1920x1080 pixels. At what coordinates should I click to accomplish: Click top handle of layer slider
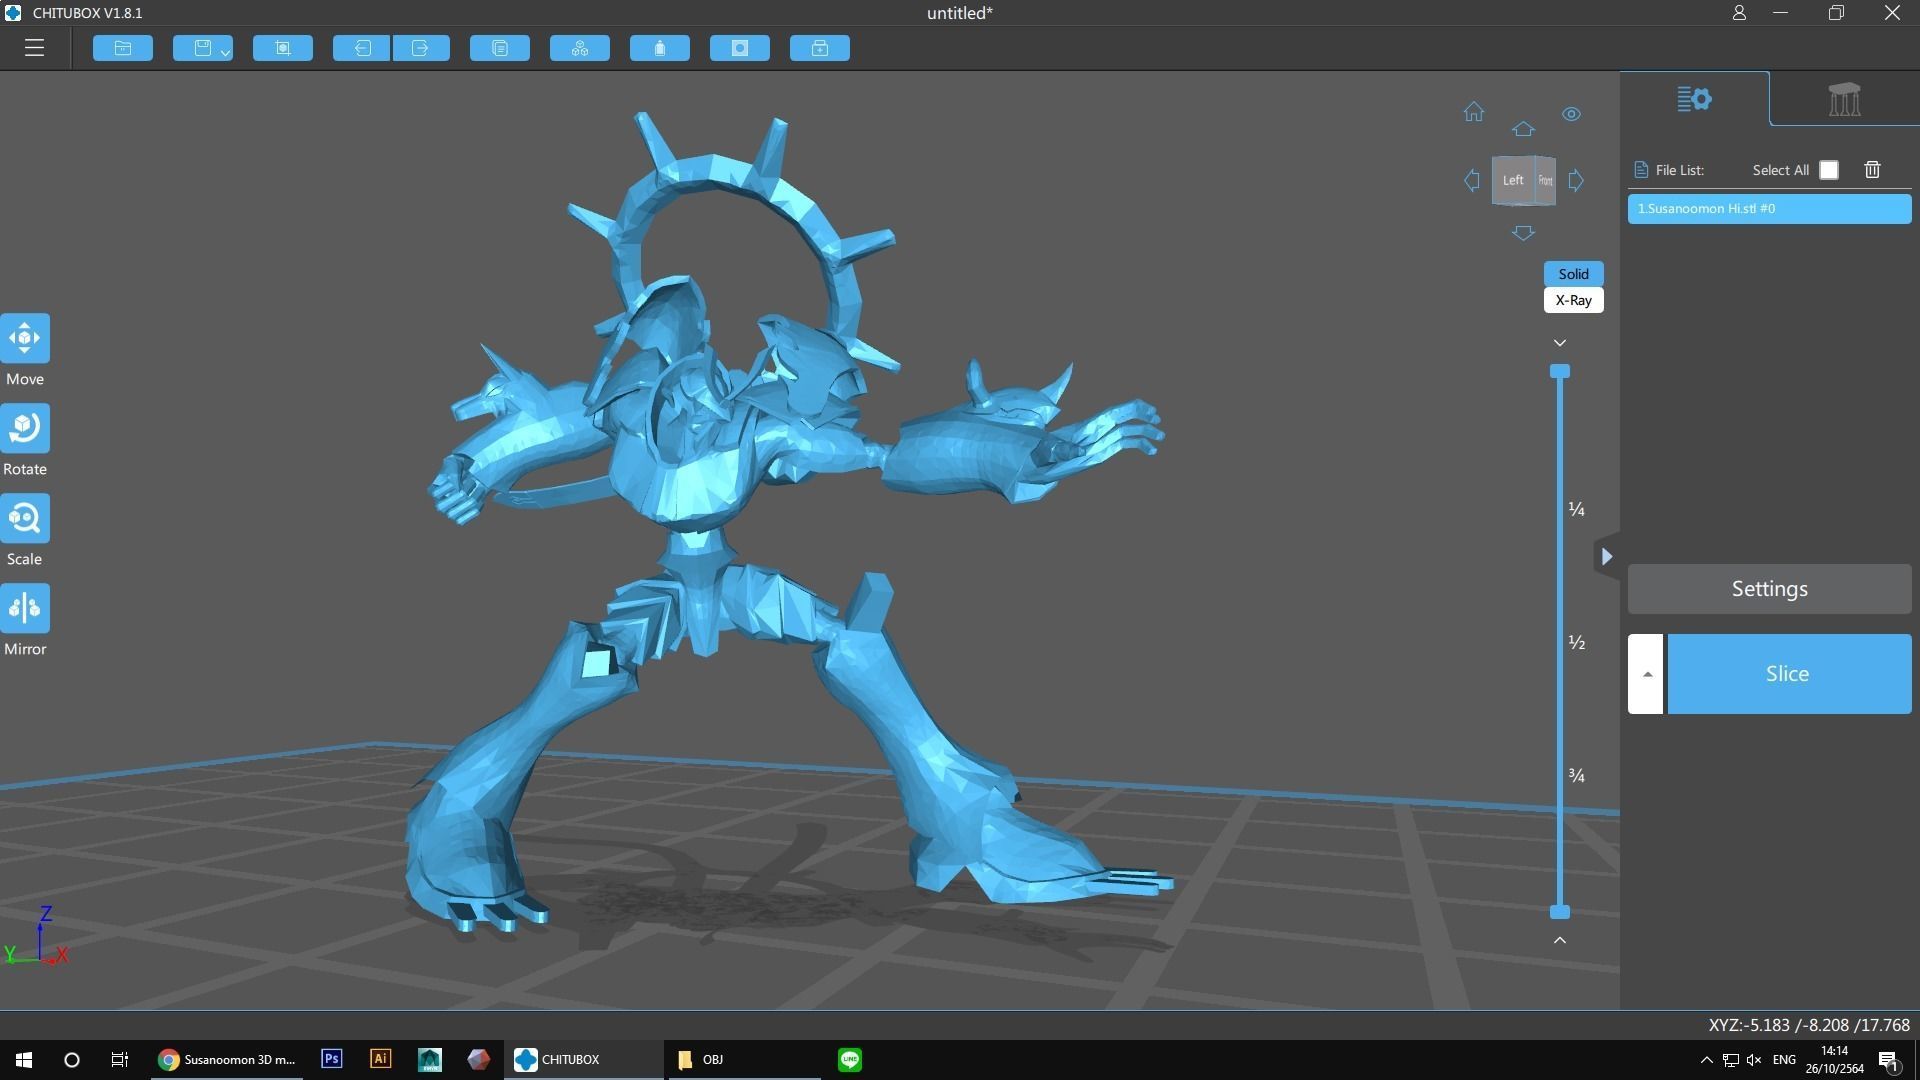click(x=1560, y=371)
